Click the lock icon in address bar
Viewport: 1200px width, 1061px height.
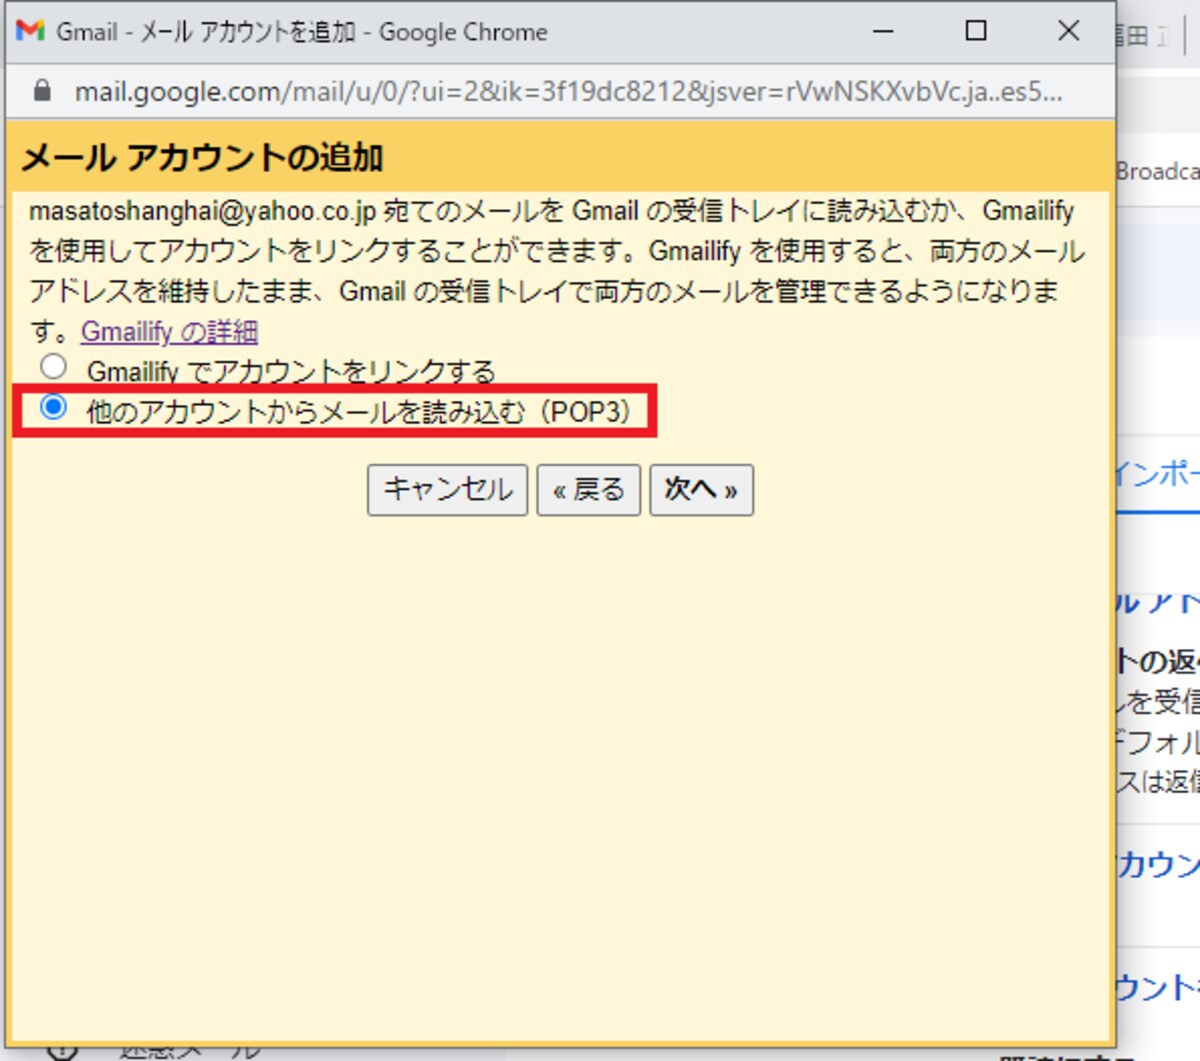(42, 92)
